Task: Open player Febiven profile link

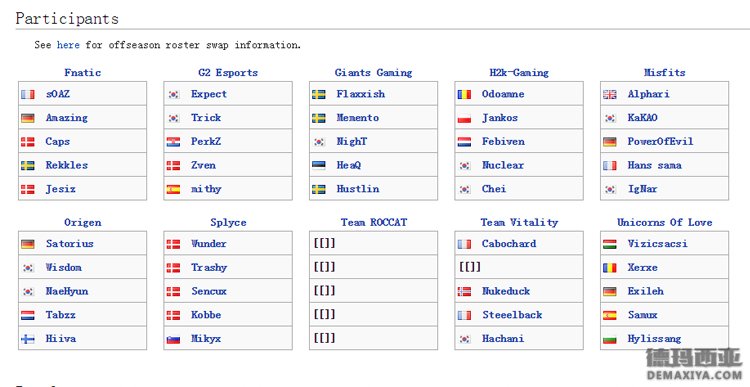Action: 503,142
